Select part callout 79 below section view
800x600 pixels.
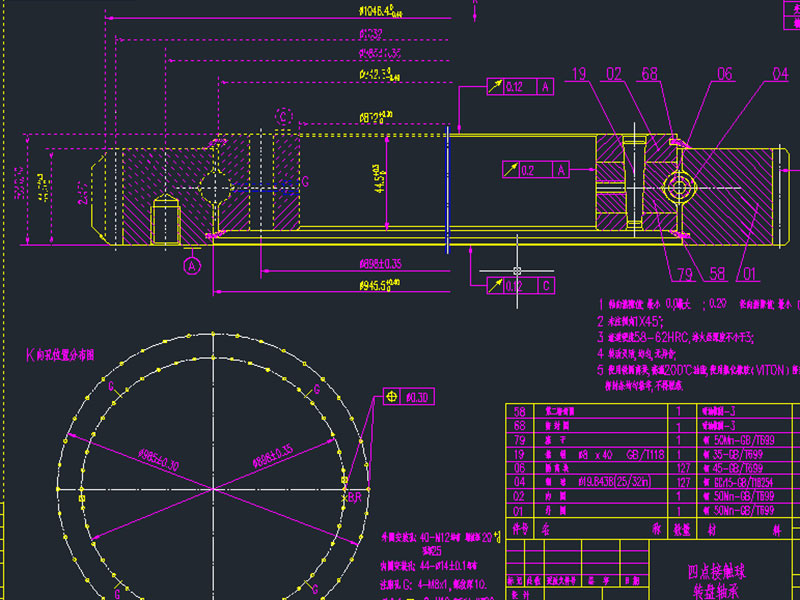coord(685,274)
